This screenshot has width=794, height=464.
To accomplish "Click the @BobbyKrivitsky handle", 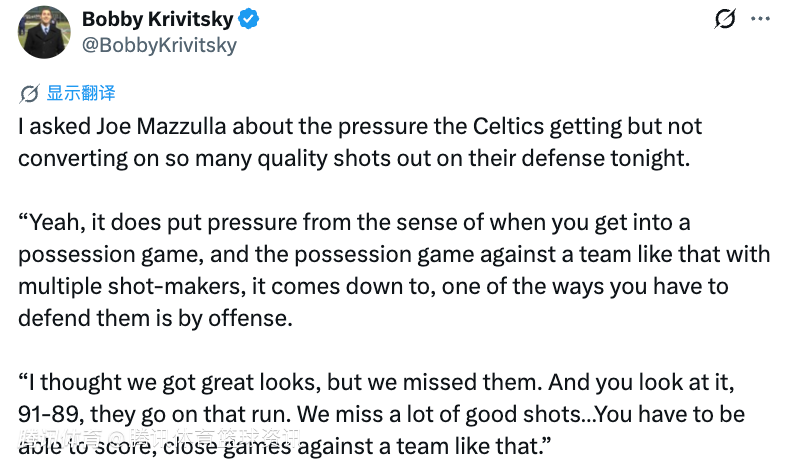I will [159, 45].
